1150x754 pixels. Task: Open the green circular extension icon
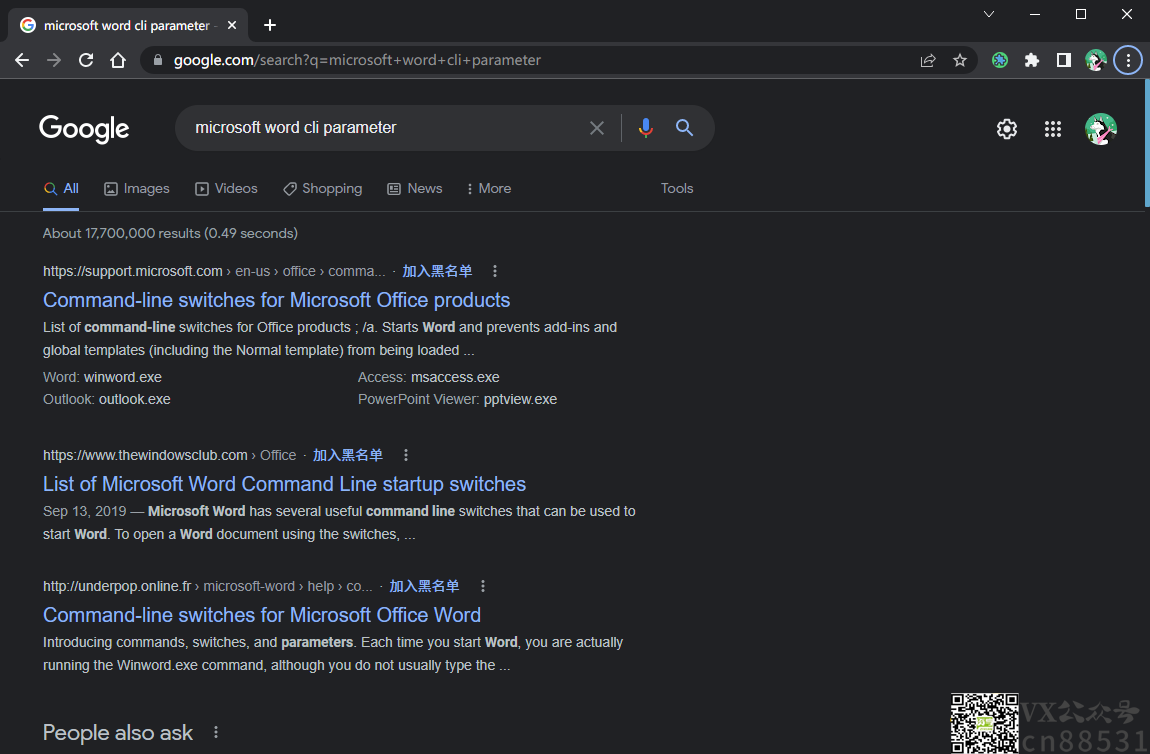click(1000, 60)
